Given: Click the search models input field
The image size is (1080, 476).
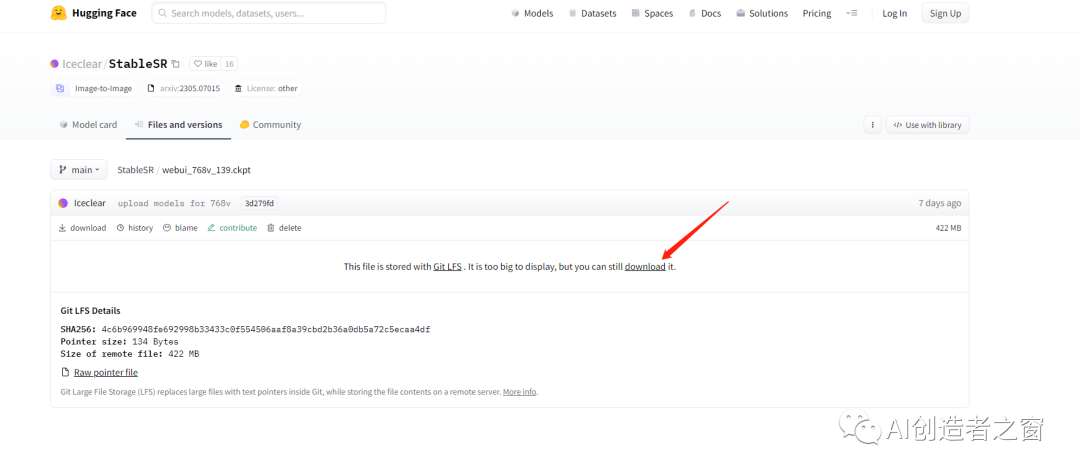Looking at the screenshot, I should click(269, 13).
